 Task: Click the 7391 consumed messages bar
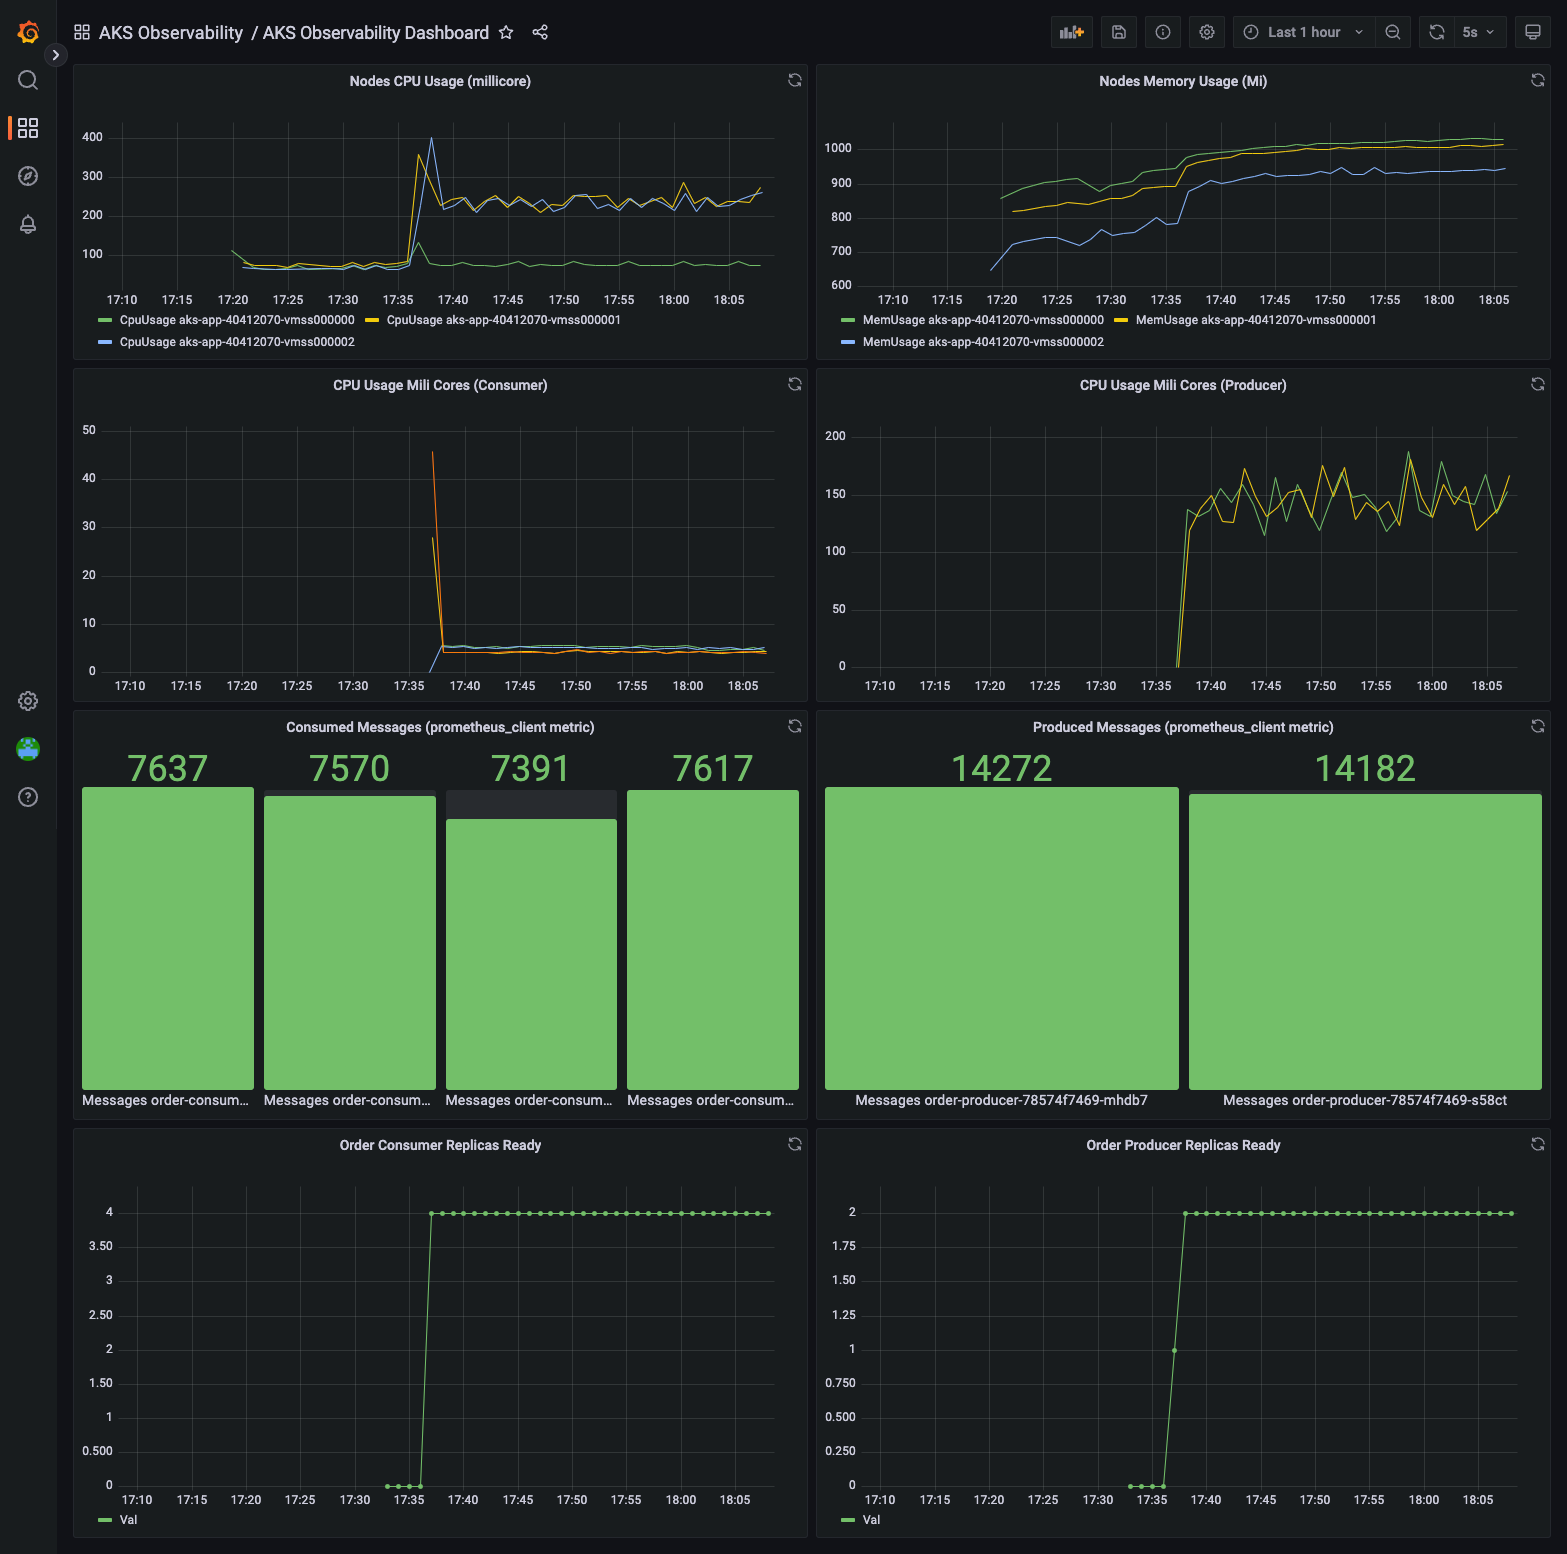[531, 954]
